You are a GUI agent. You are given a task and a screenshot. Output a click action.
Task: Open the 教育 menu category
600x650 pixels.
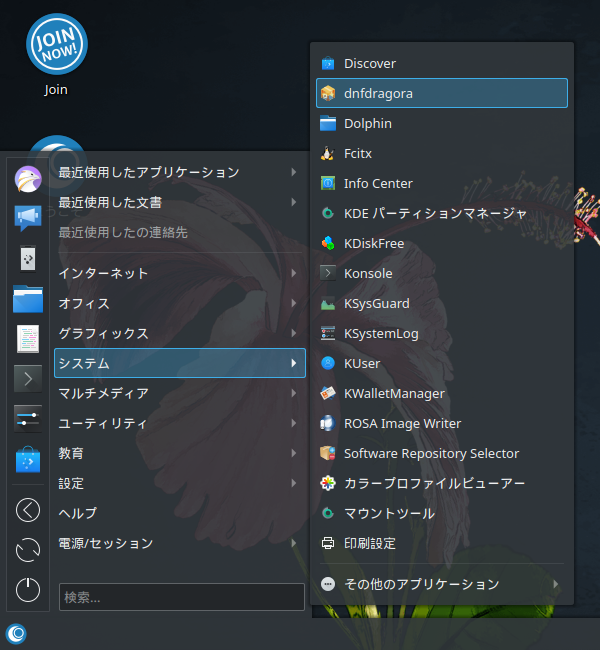click(x=180, y=453)
